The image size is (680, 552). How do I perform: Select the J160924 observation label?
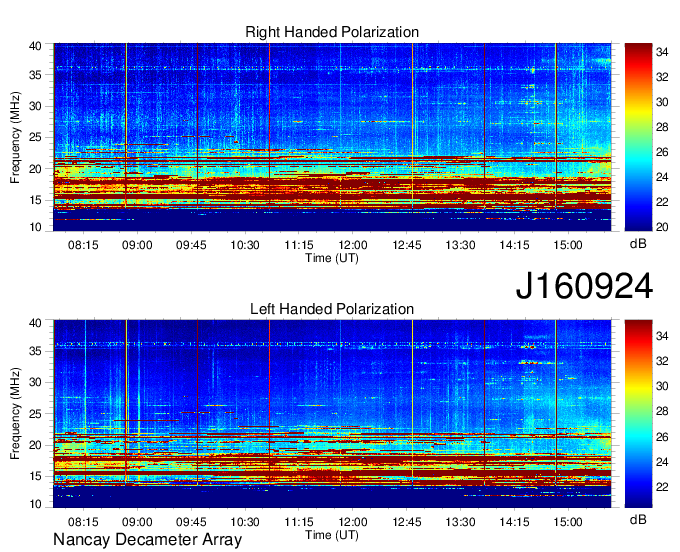click(x=584, y=286)
